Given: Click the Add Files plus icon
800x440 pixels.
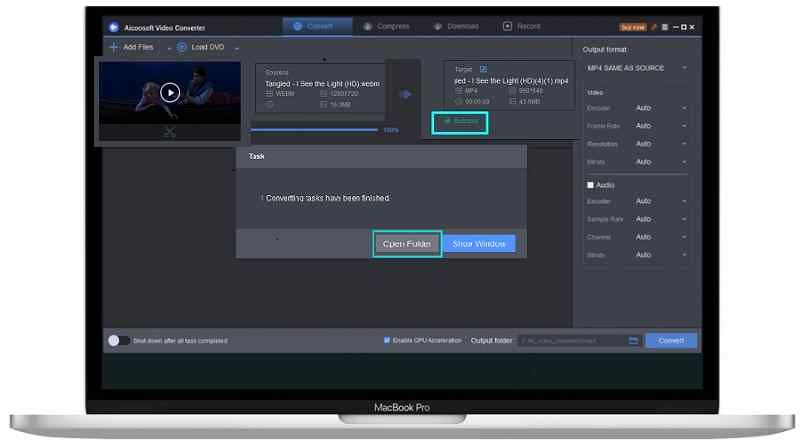Looking at the screenshot, I should tap(114, 47).
